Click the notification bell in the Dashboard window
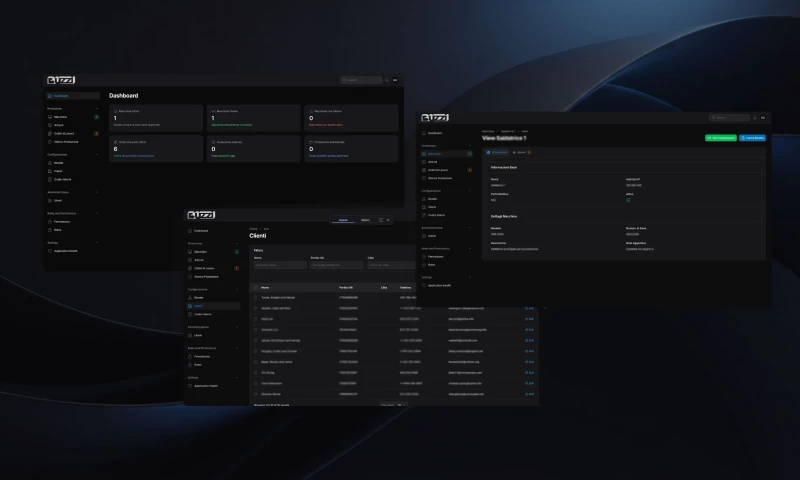800x480 pixels. pos(387,80)
